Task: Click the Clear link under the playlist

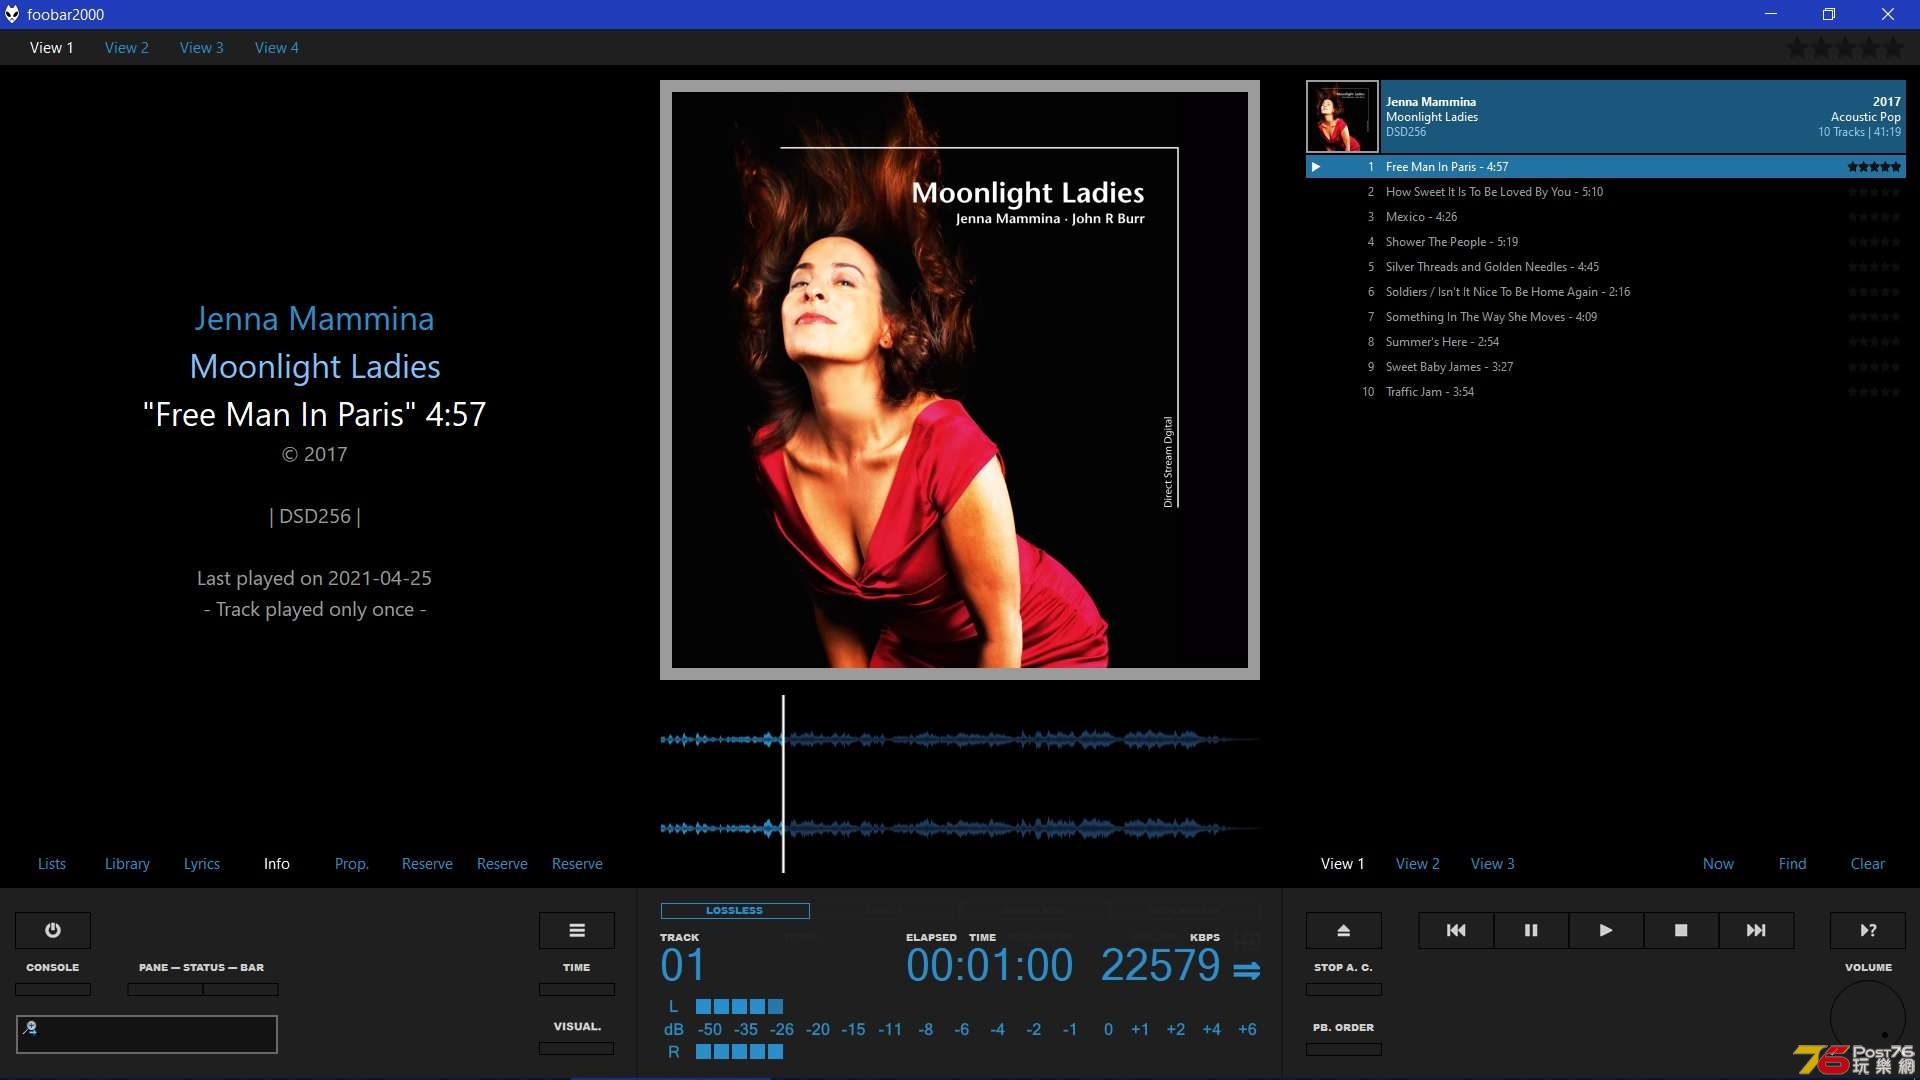Action: pyautogui.click(x=1868, y=864)
